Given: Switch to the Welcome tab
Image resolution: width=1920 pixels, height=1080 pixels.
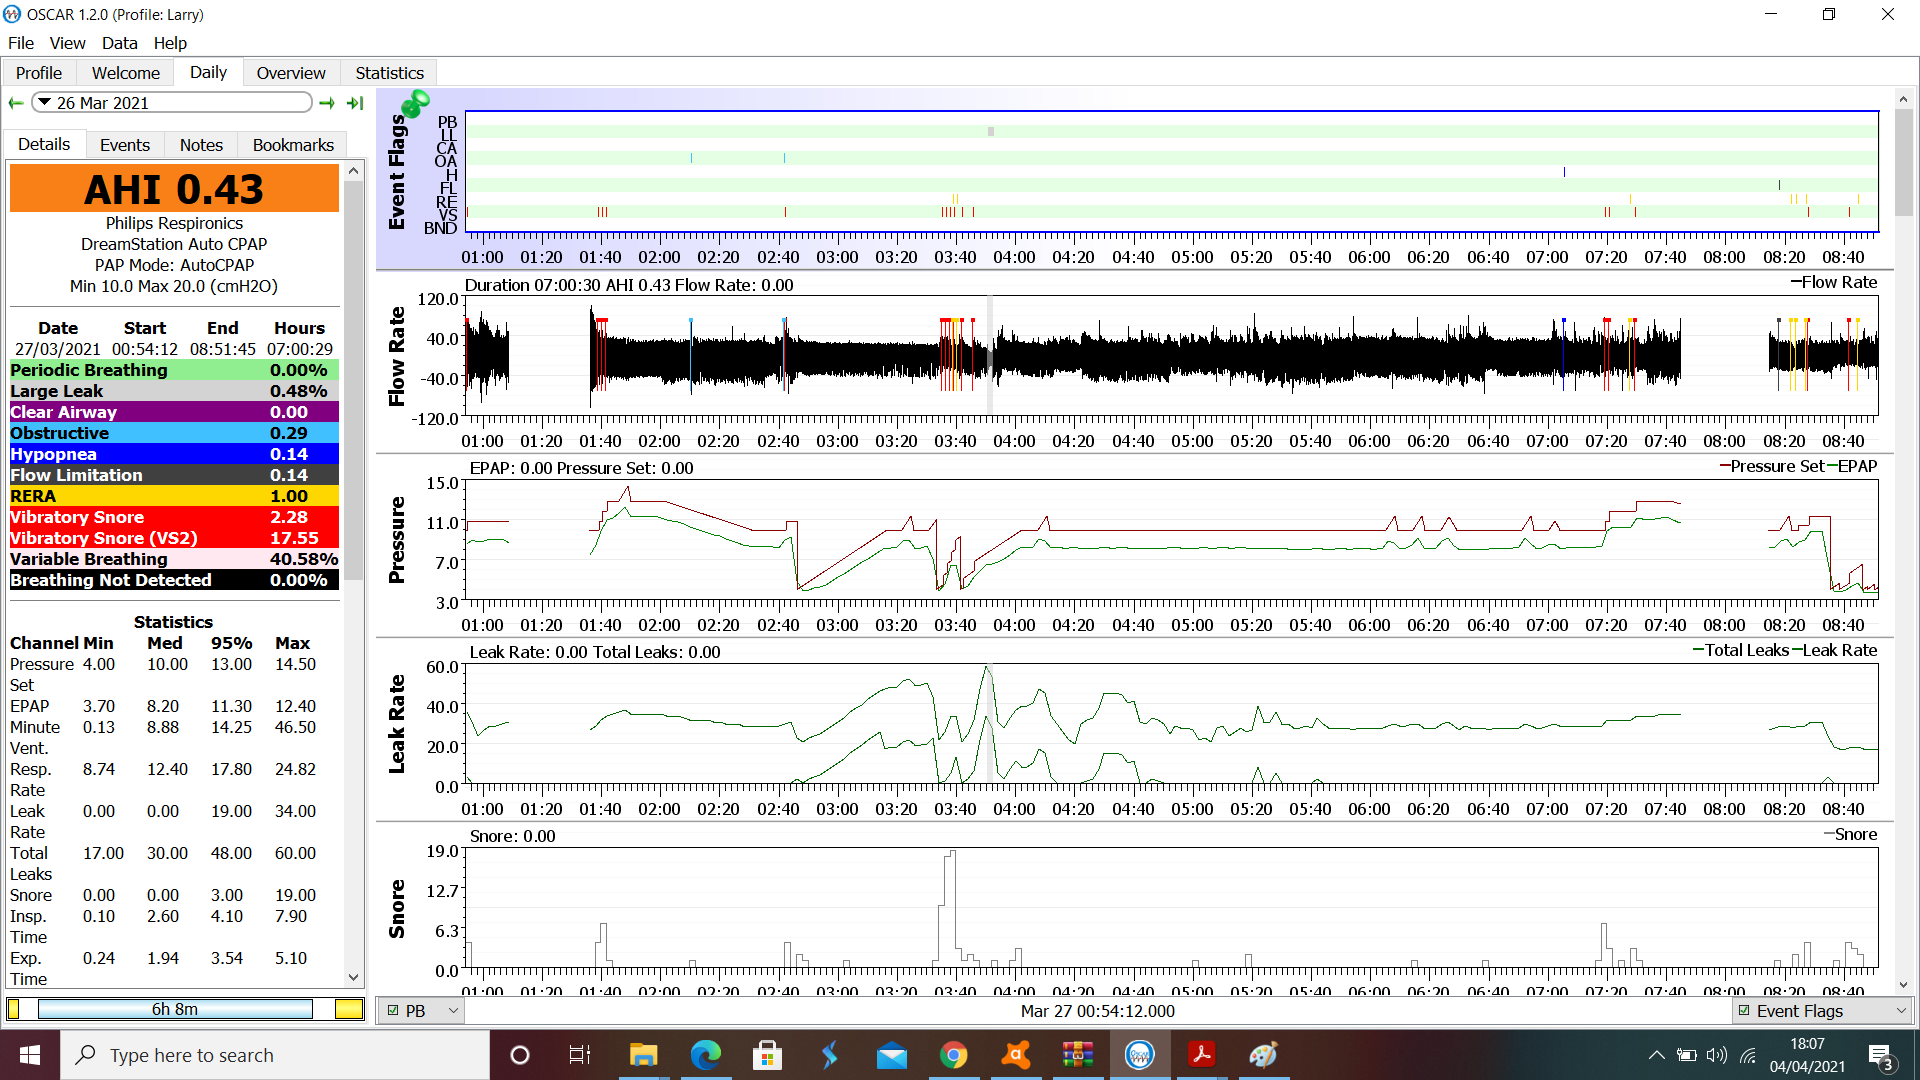Looking at the screenshot, I should 126,73.
